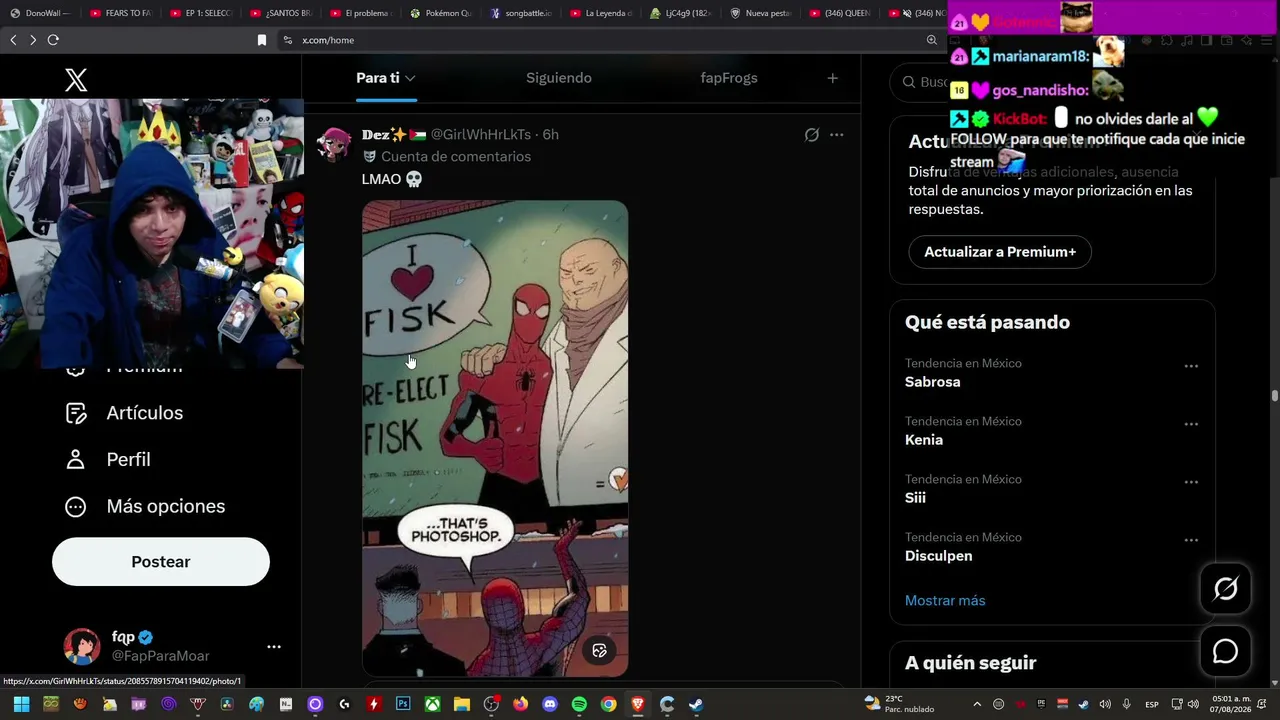Open Google Chrome from the taskbar
This screenshot has height=720, width=1280.
point(608,704)
